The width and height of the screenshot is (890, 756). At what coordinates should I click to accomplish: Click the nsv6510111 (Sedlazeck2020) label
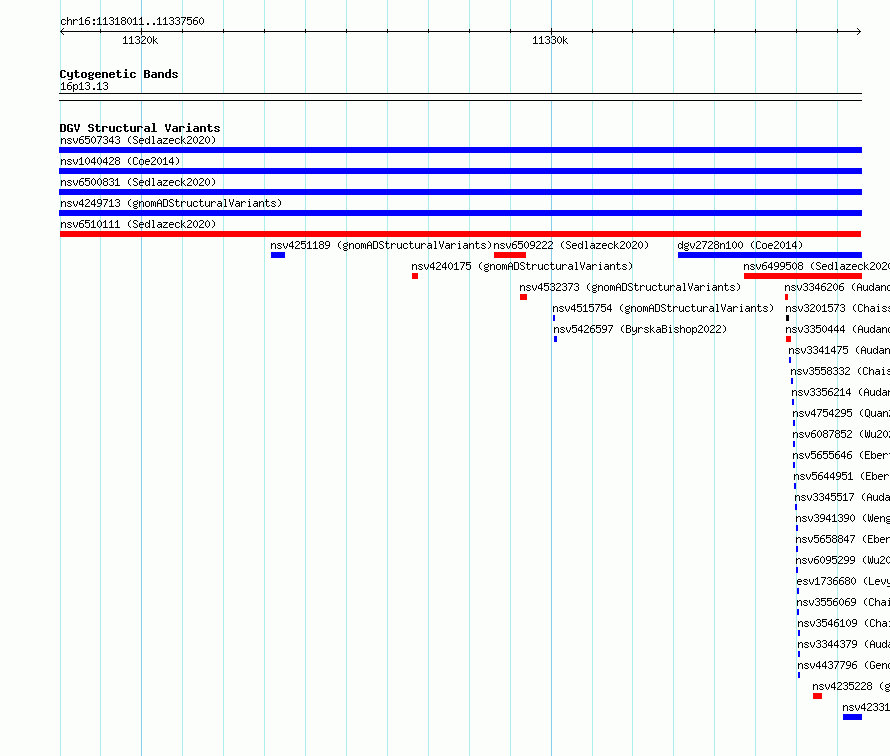tap(138, 224)
